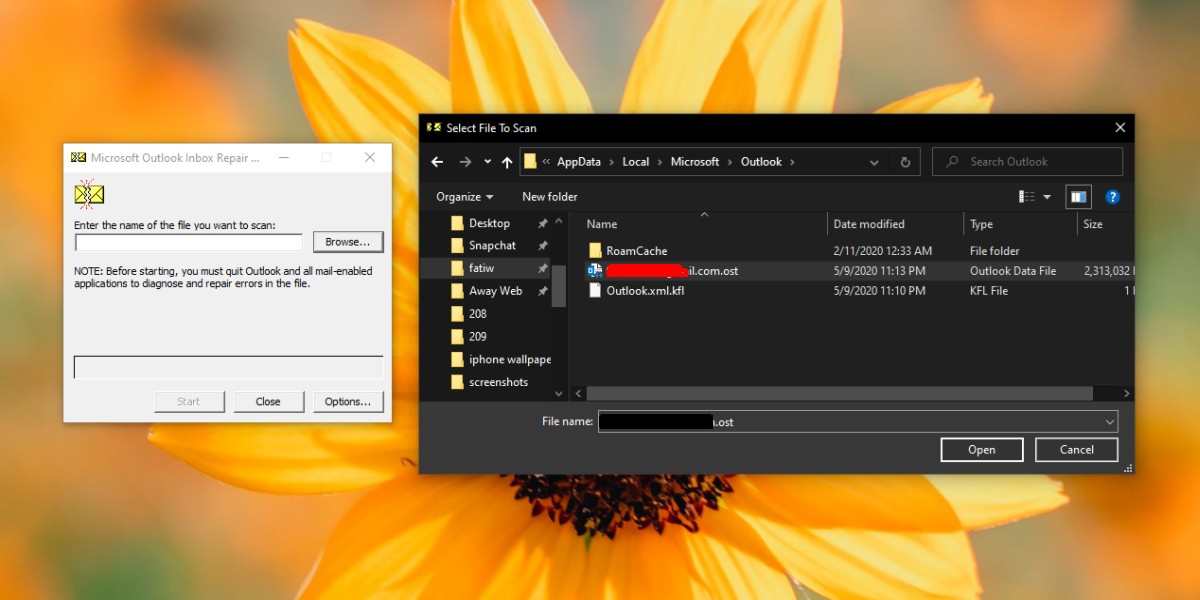Refresh the Outlook folder view
The height and width of the screenshot is (600, 1200).
905,162
